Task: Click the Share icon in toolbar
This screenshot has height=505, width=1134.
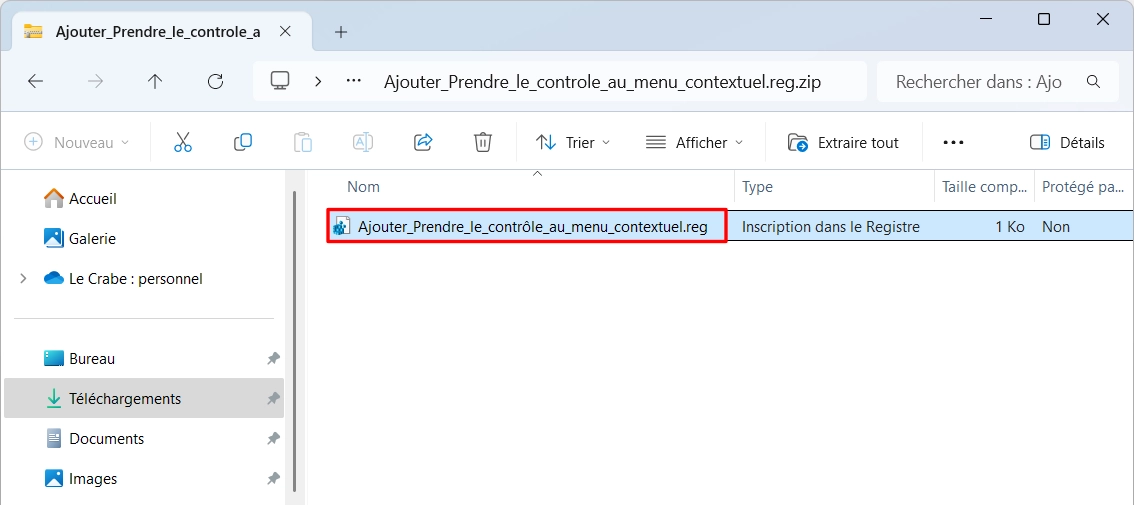Action: tap(423, 143)
